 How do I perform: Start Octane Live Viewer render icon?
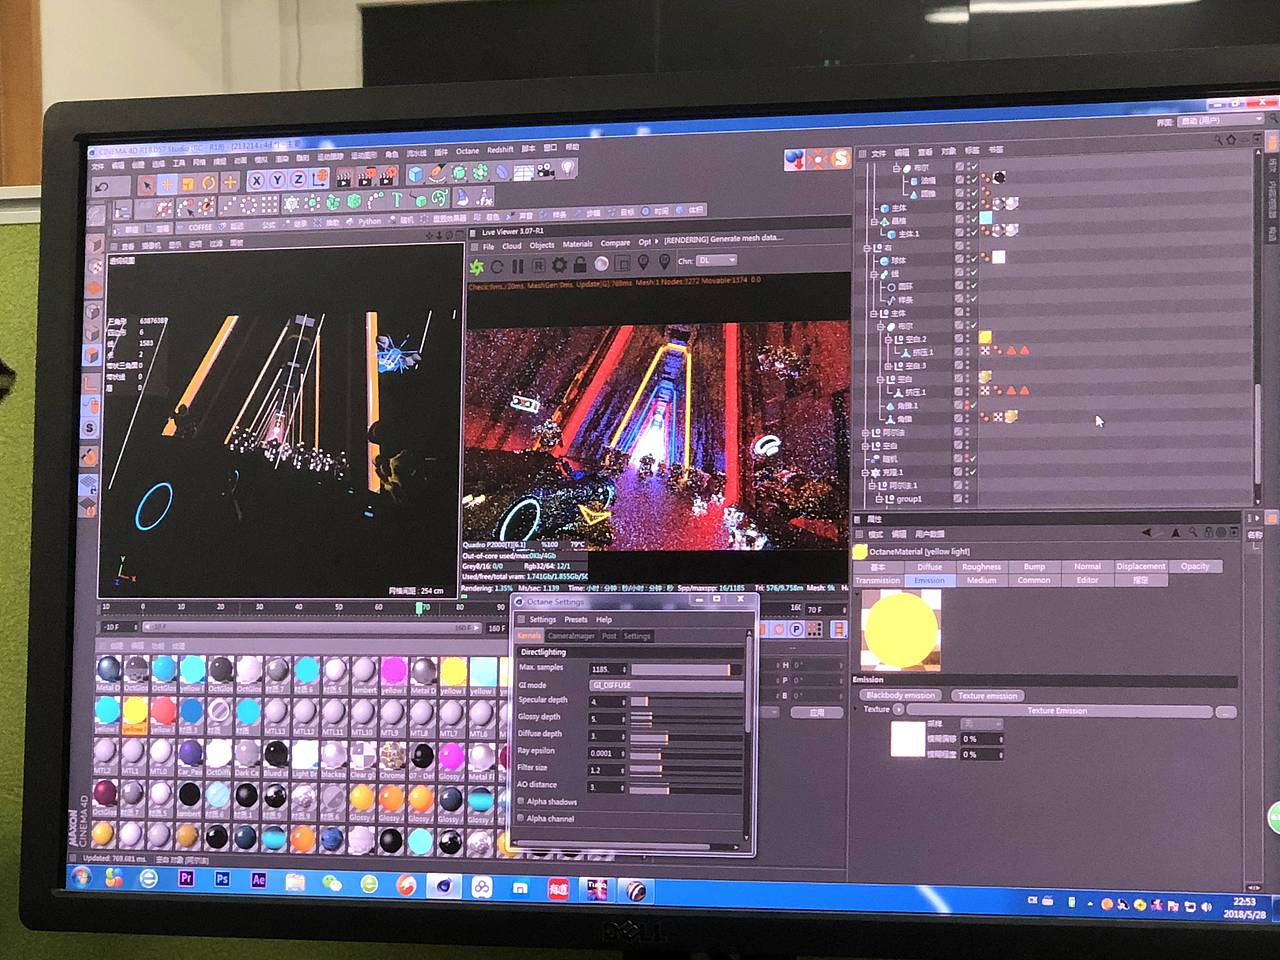tap(477, 267)
